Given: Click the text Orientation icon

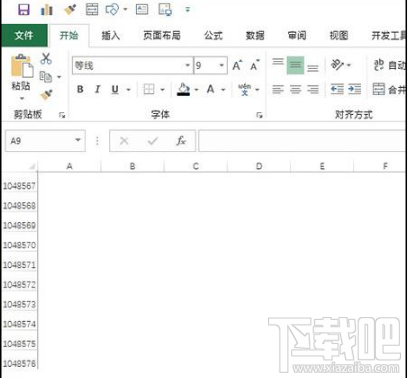Looking at the screenshot, I should [x=337, y=65].
